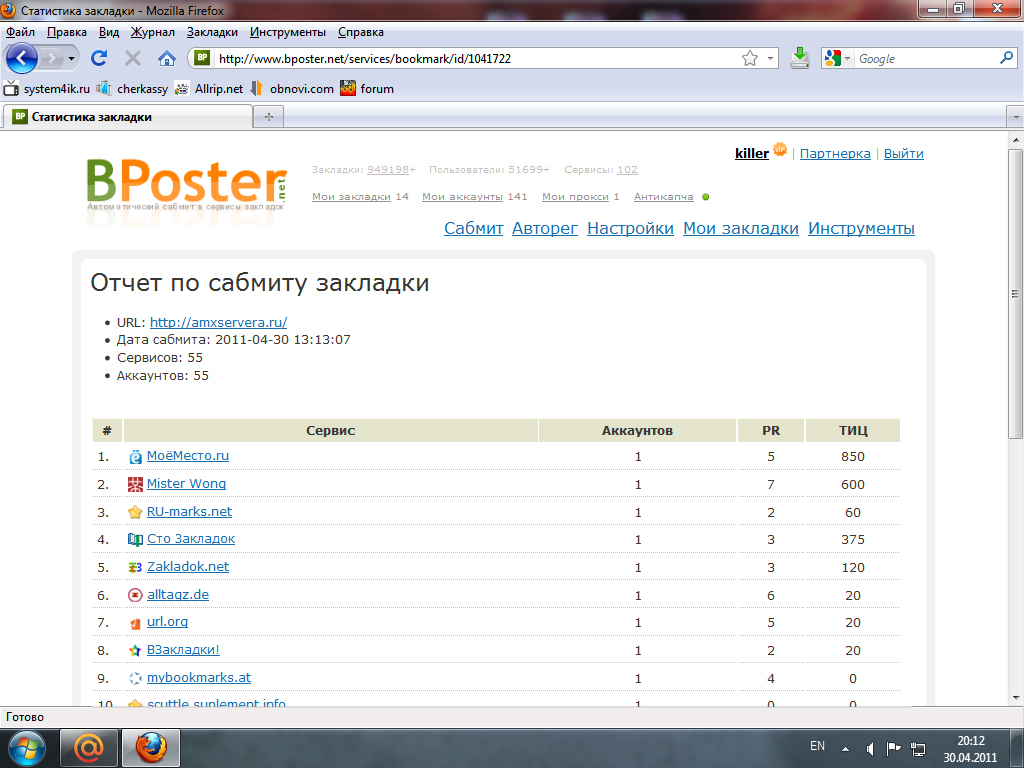Screen dimensions: 1024x768
Task: Open the Windows Start menu
Action: pyautogui.click(x=26, y=748)
